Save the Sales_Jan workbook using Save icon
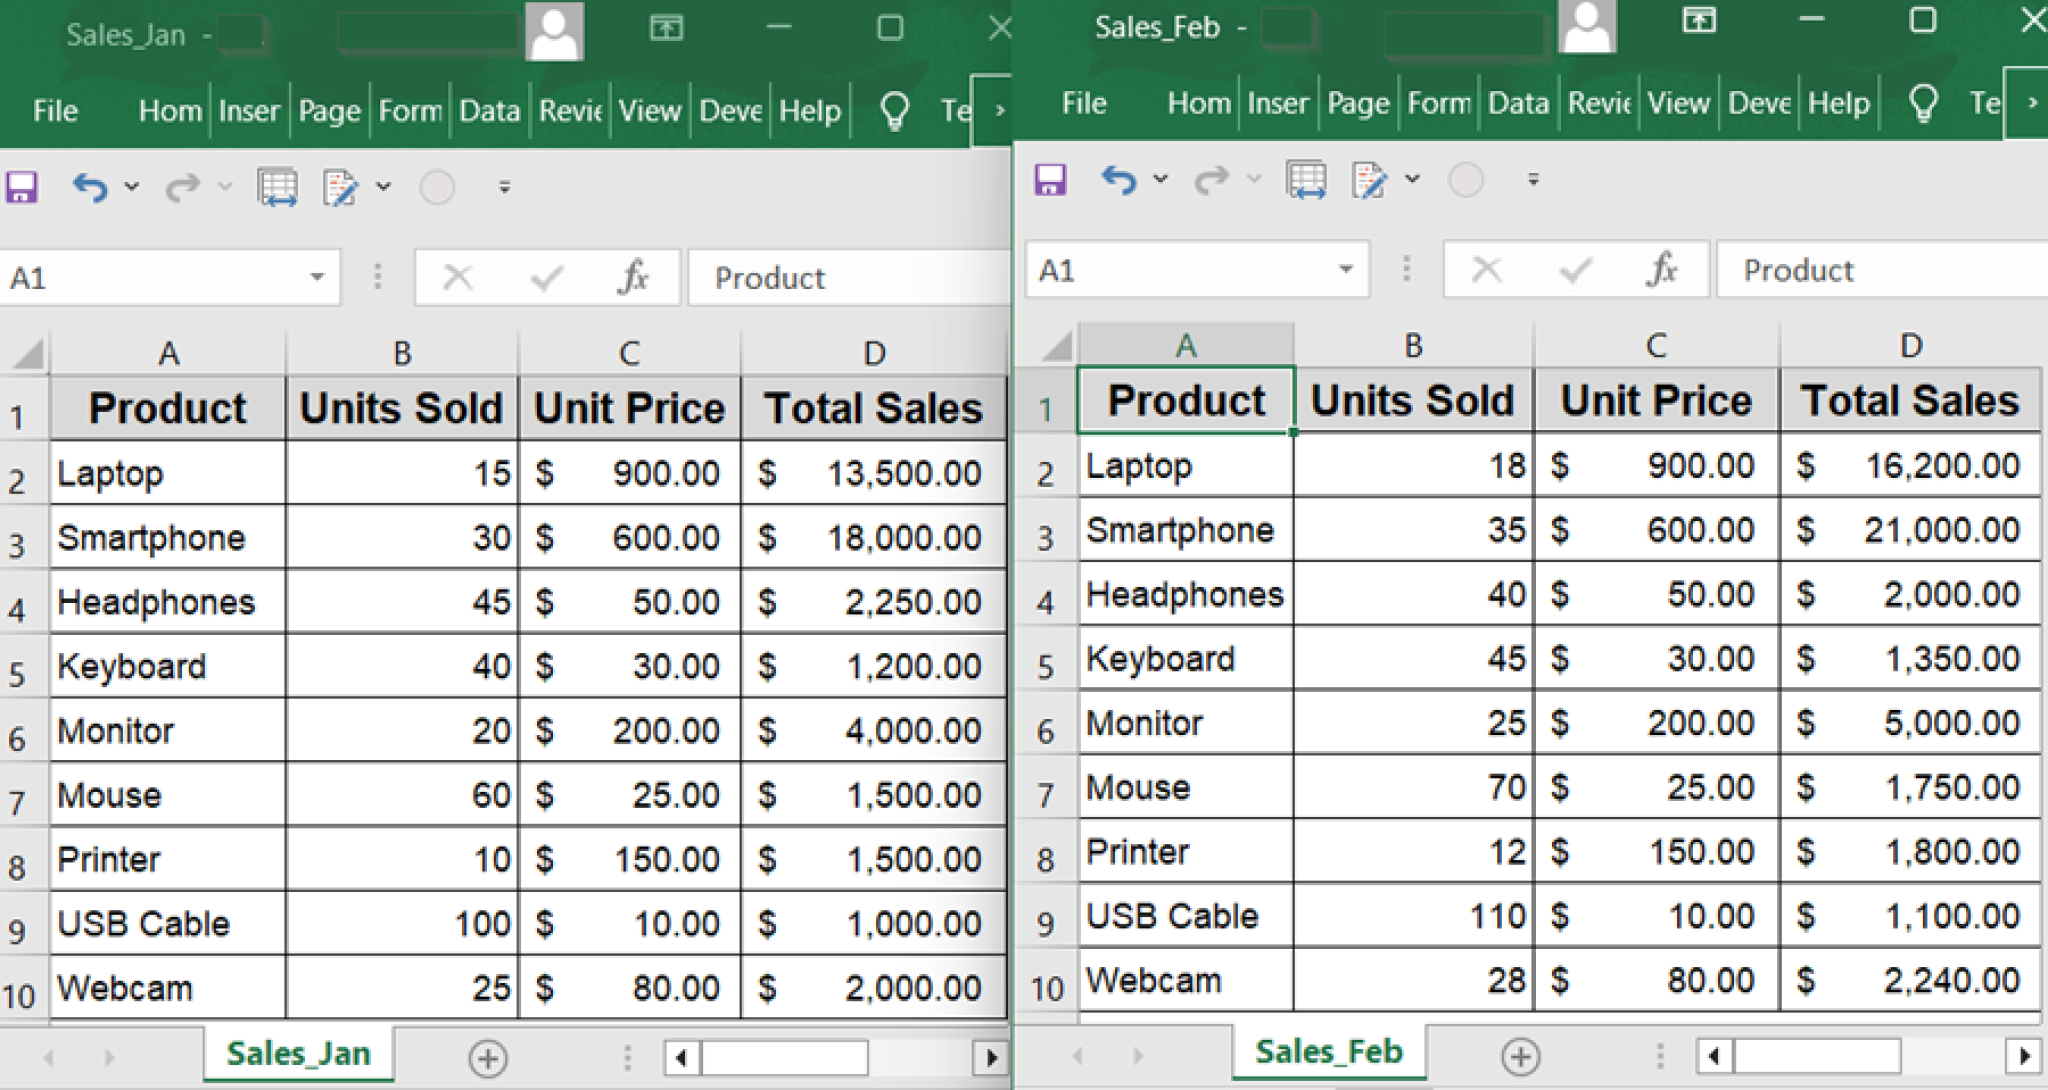2048x1090 pixels. [21, 186]
